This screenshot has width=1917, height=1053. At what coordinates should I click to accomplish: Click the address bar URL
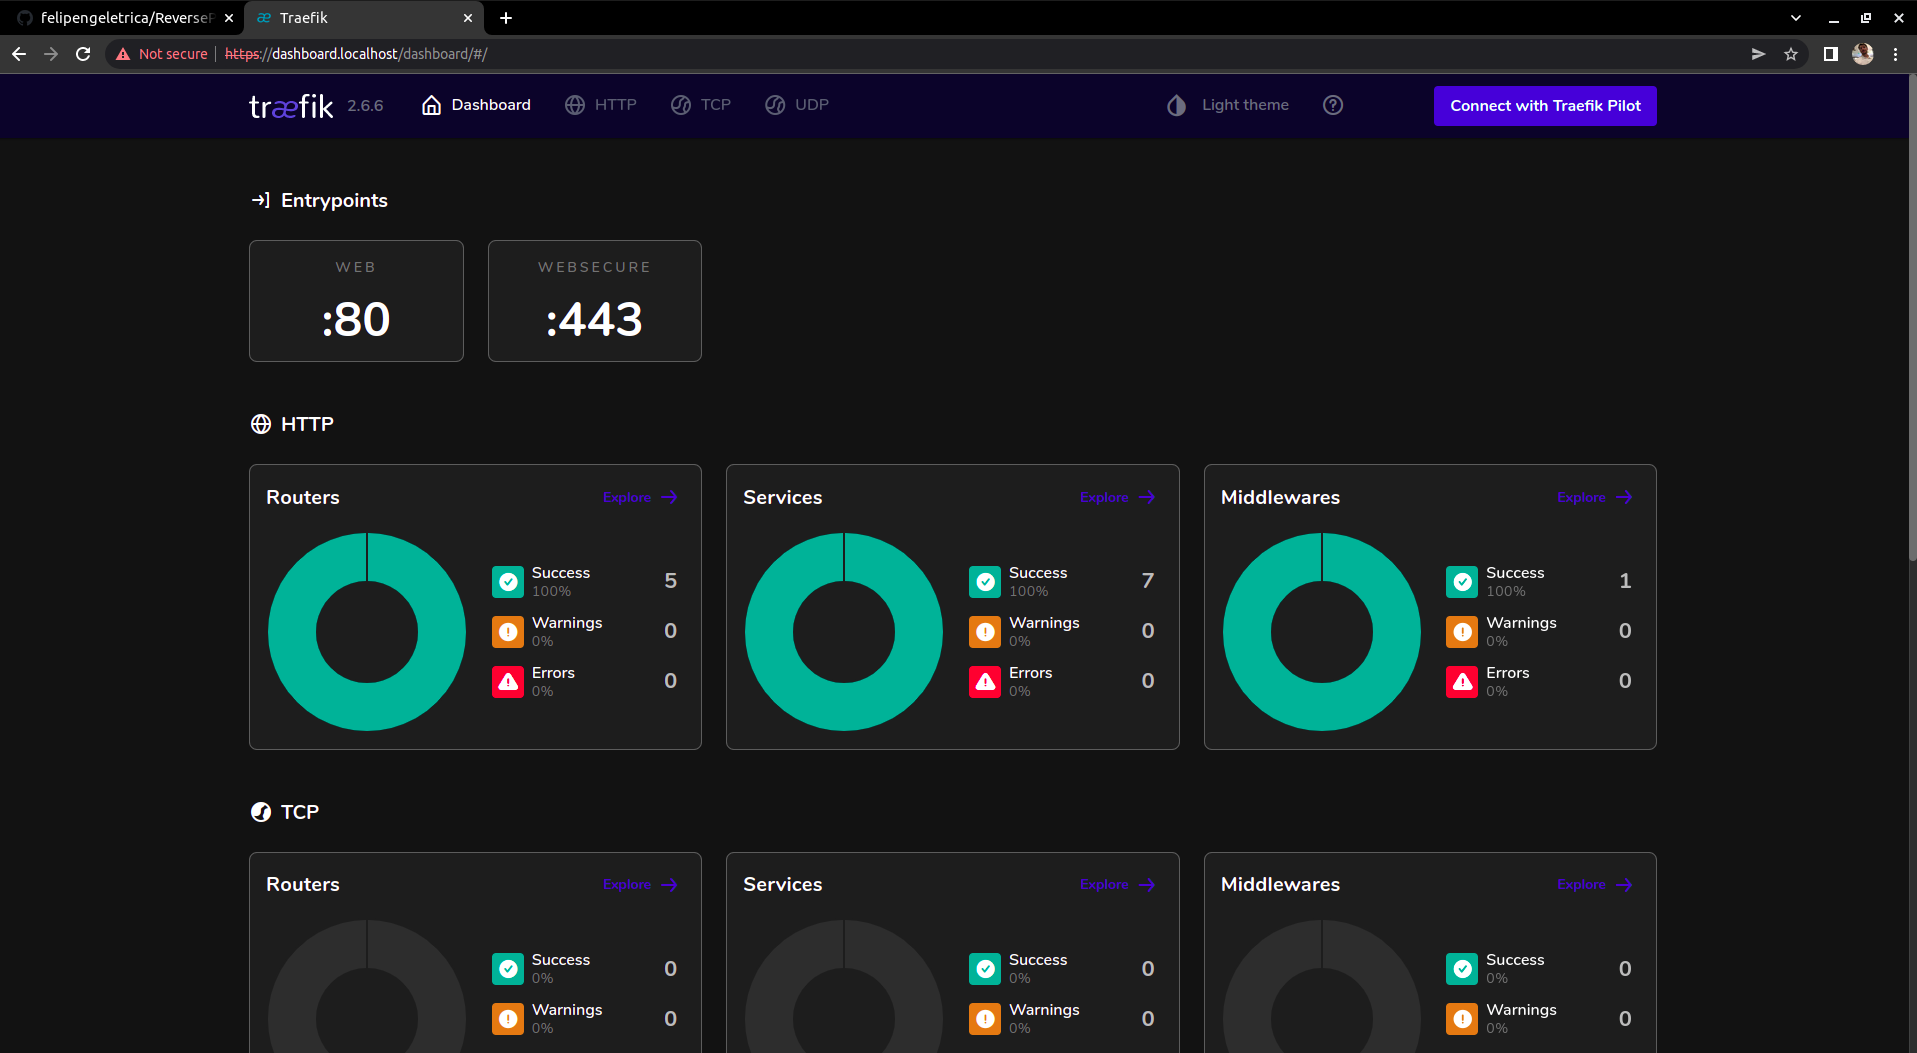(x=356, y=54)
